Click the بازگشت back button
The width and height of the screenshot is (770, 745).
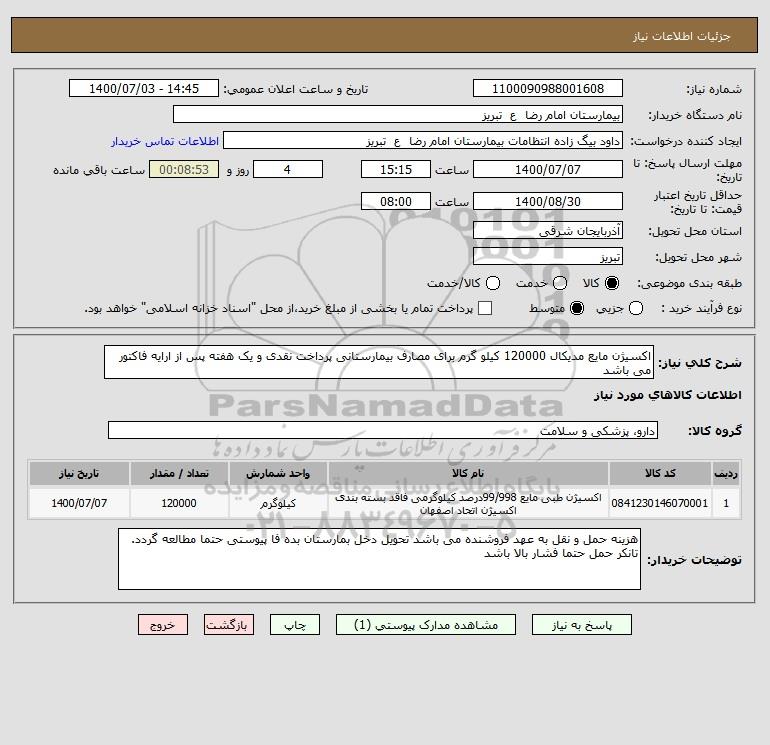pyautogui.click(x=229, y=625)
